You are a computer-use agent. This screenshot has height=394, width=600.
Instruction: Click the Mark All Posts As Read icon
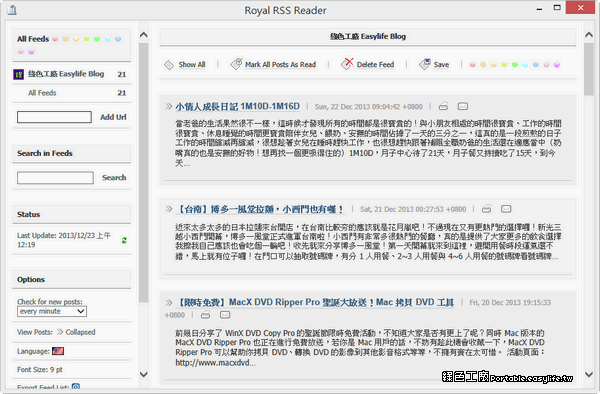pyautogui.click(x=236, y=64)
